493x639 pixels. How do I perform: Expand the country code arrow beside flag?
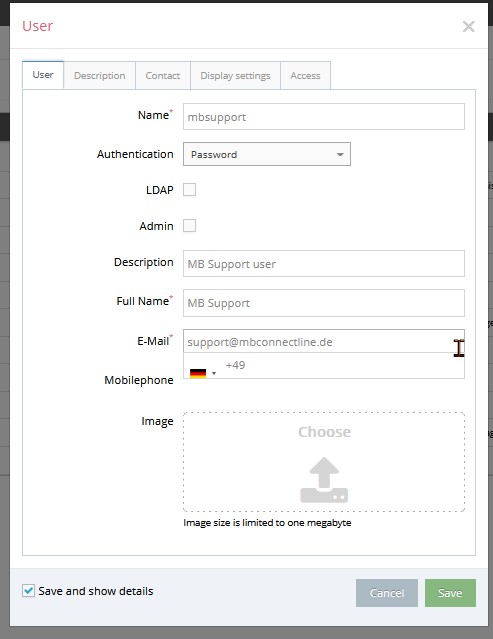[x=214, y=373]
